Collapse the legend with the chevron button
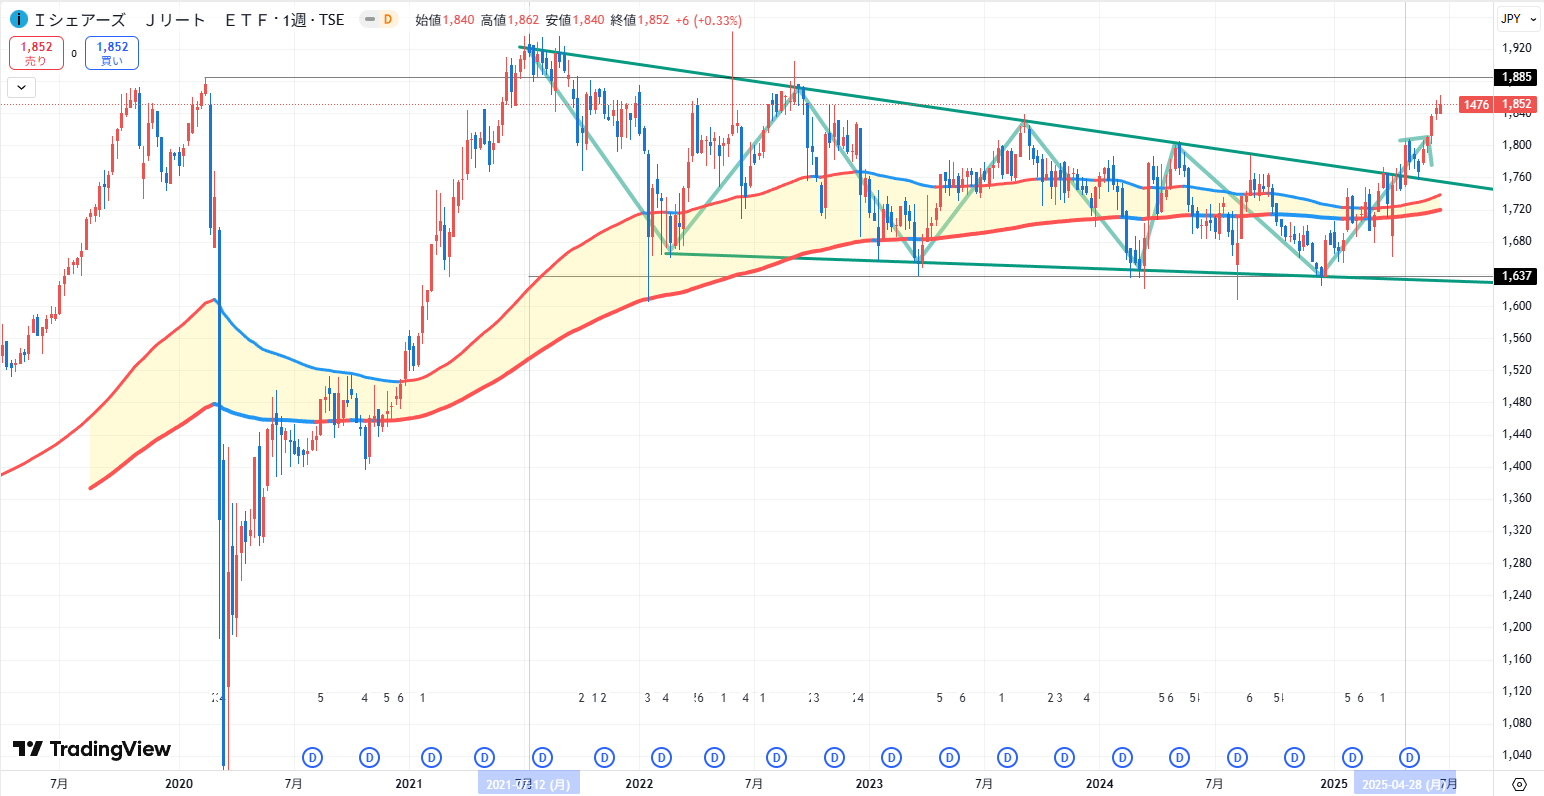 click(21, 87)
